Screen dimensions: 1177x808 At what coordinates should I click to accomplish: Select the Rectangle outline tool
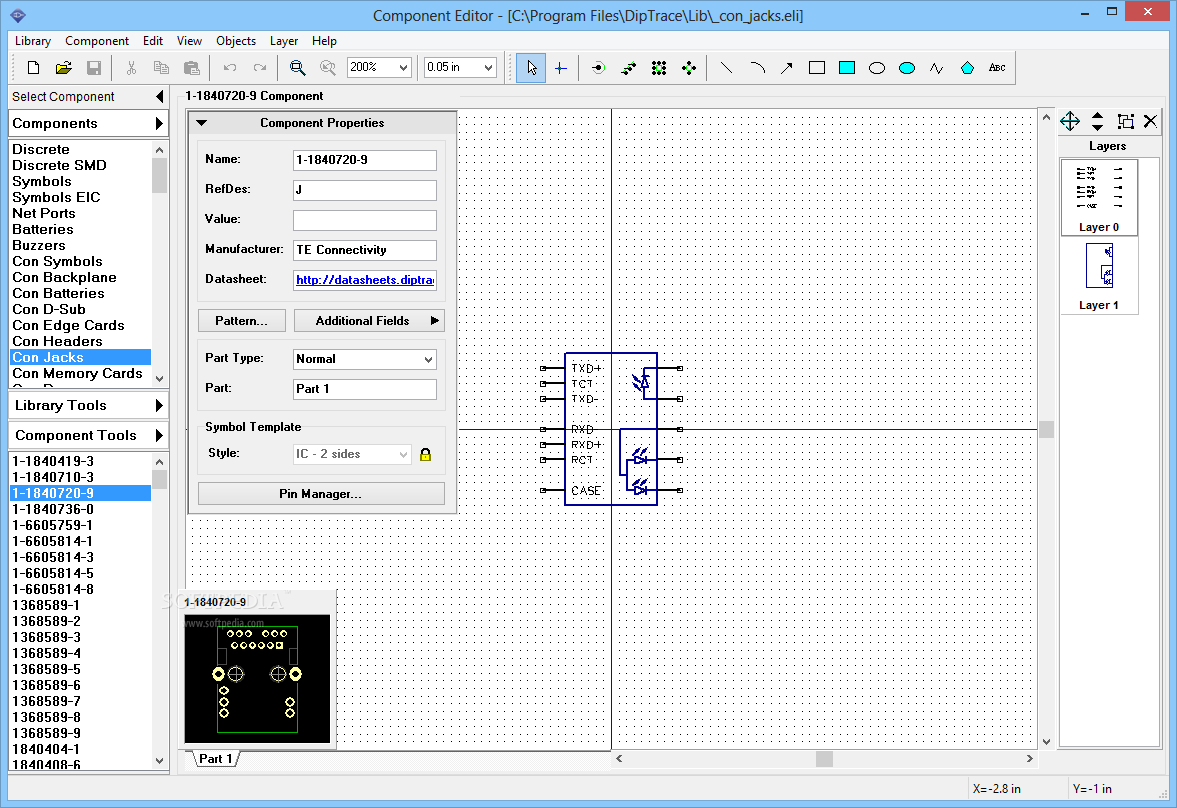click(x=817, y=68)
